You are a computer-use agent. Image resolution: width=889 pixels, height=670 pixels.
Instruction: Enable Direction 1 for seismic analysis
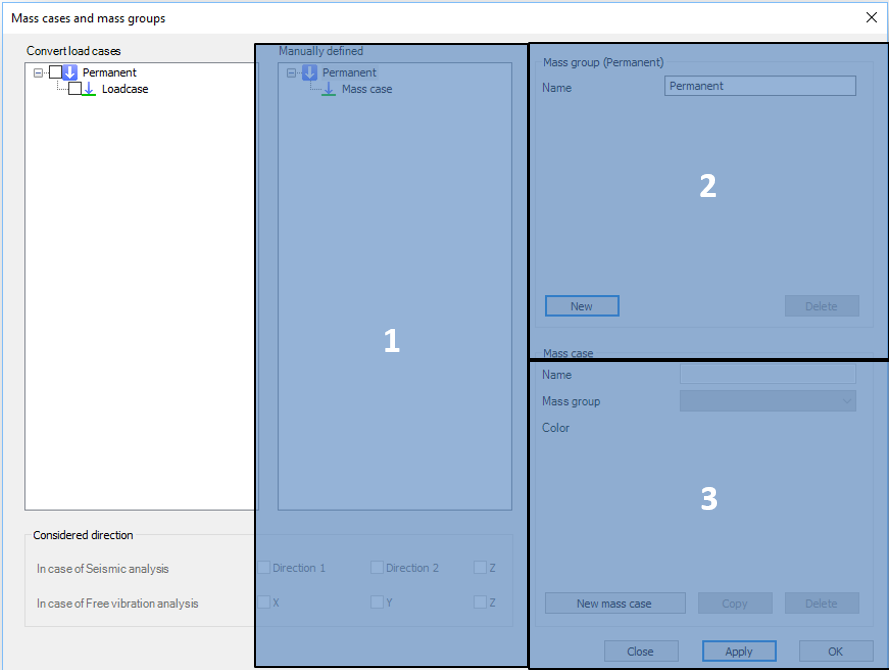(x=264, y=567)
